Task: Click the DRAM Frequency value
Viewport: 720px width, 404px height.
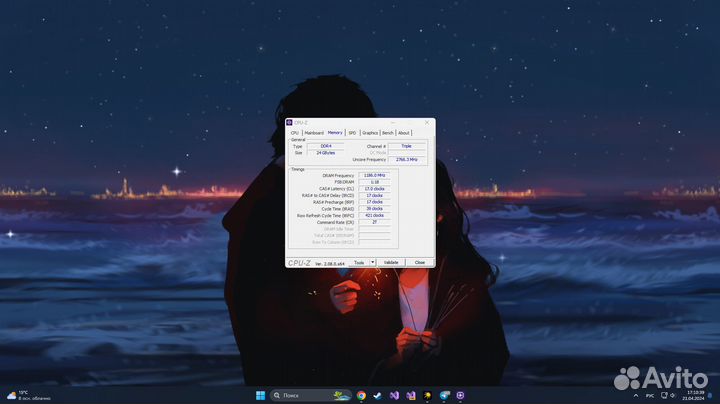Action: [374, 175]
